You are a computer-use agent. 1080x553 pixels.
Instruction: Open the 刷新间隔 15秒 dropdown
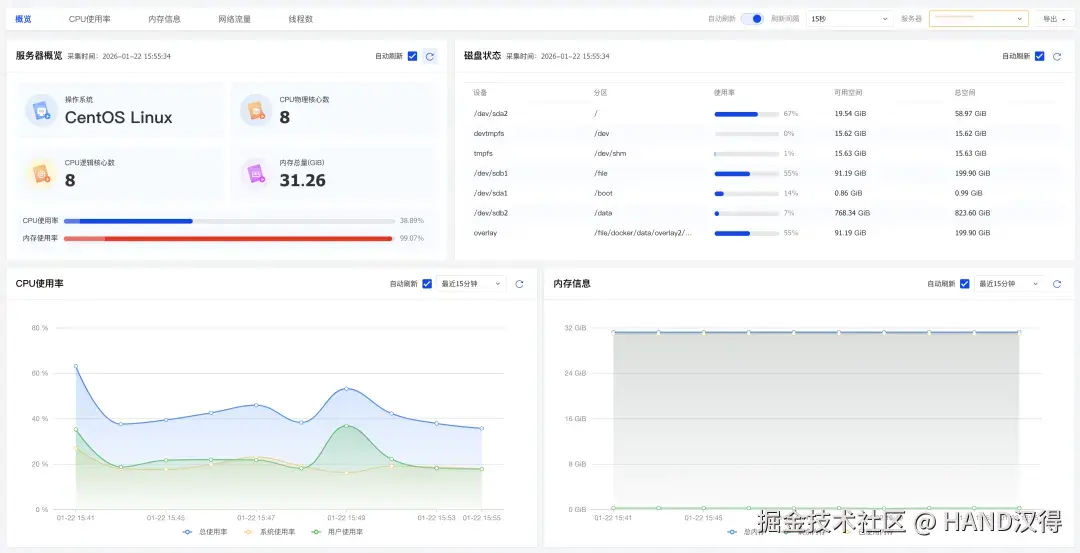[x=850, y=19]
